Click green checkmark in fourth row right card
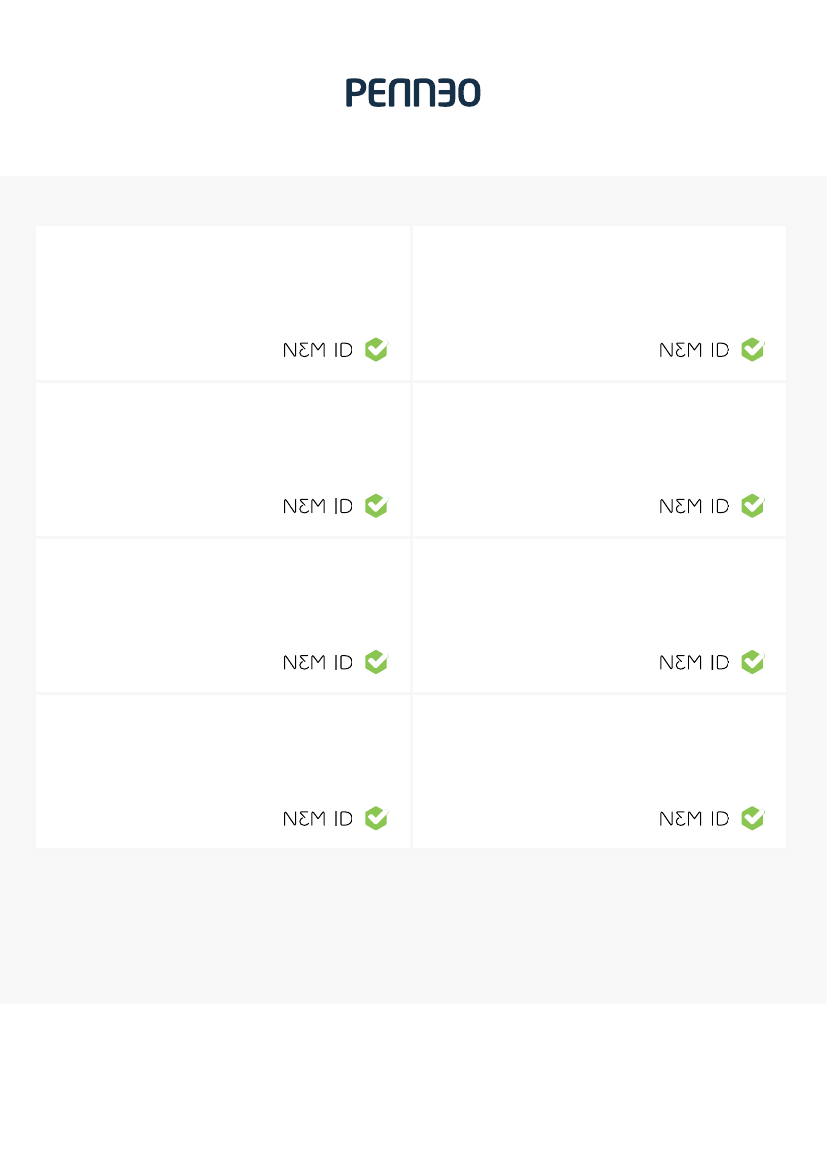This screenshot has width=827, height=1169. pos(753,818)
